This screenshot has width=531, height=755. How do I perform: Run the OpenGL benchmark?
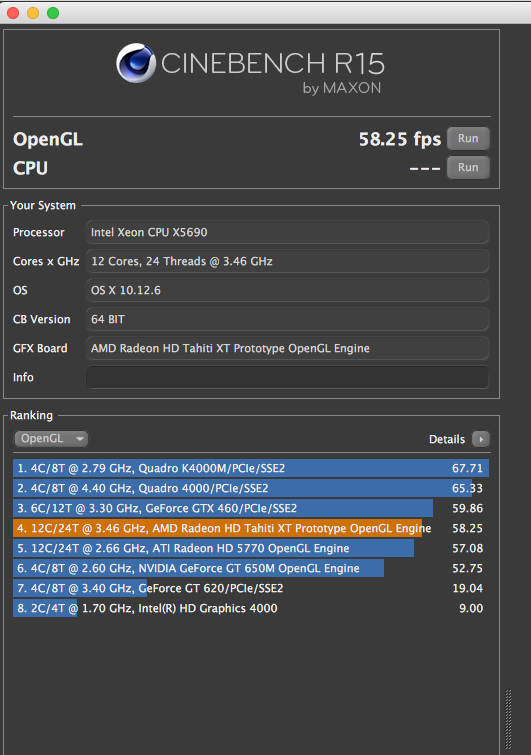[x=468, y=139]
